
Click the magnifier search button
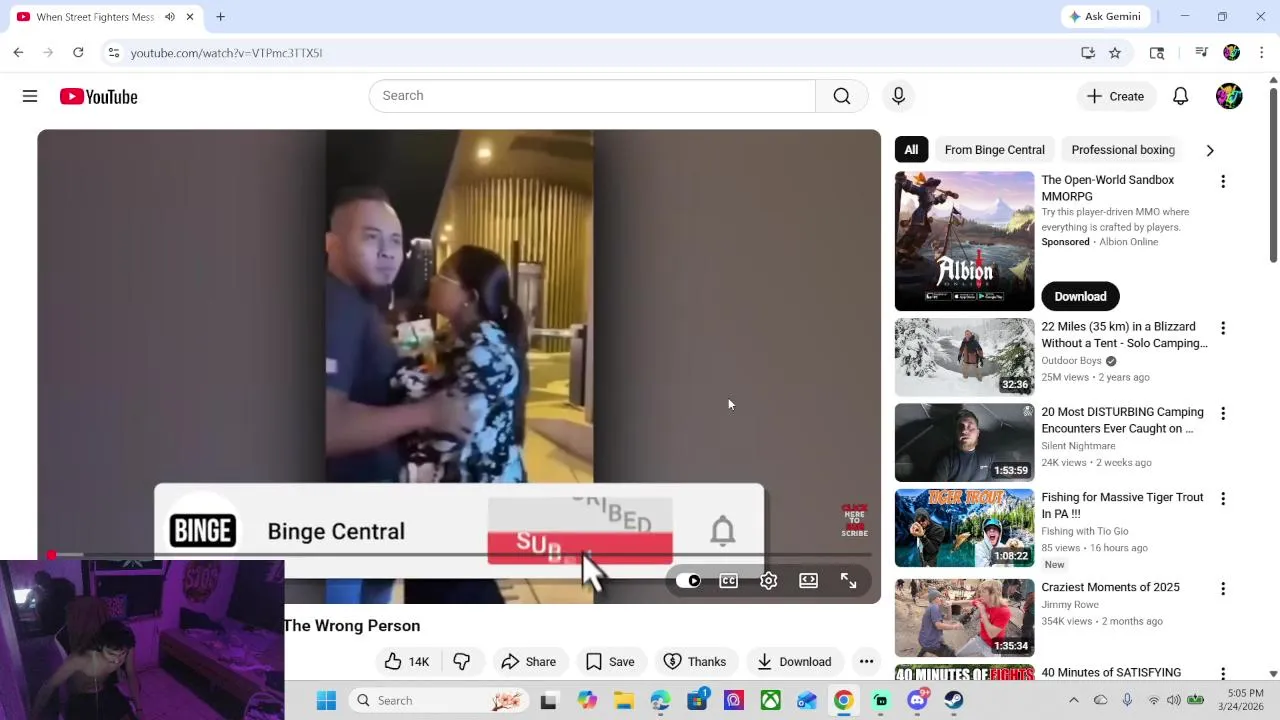(842, 96)
